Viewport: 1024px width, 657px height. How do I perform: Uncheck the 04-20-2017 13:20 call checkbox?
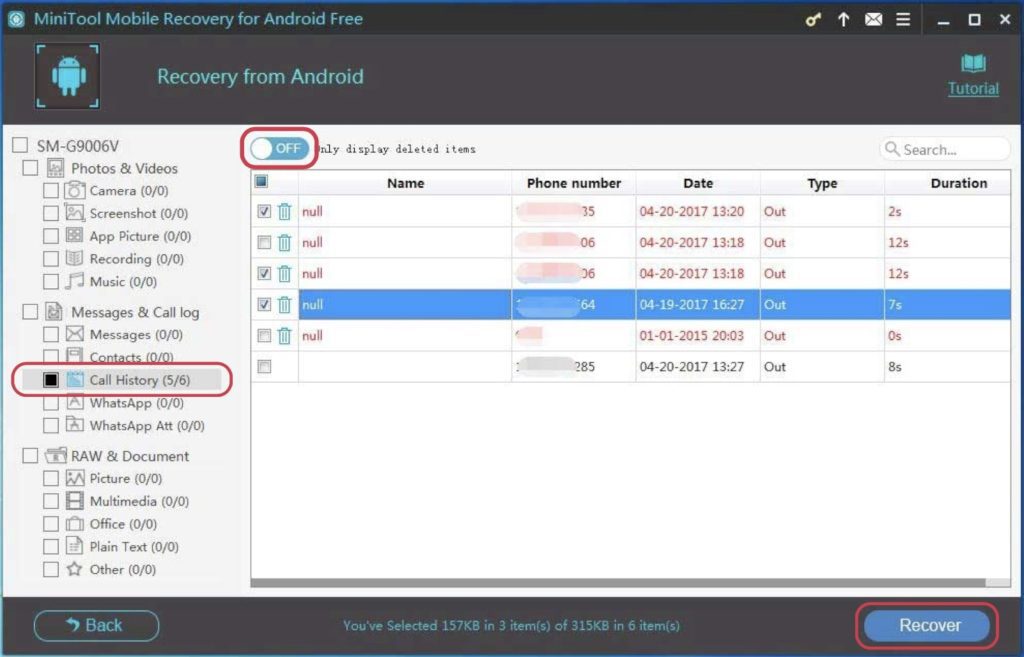point(264,212)
